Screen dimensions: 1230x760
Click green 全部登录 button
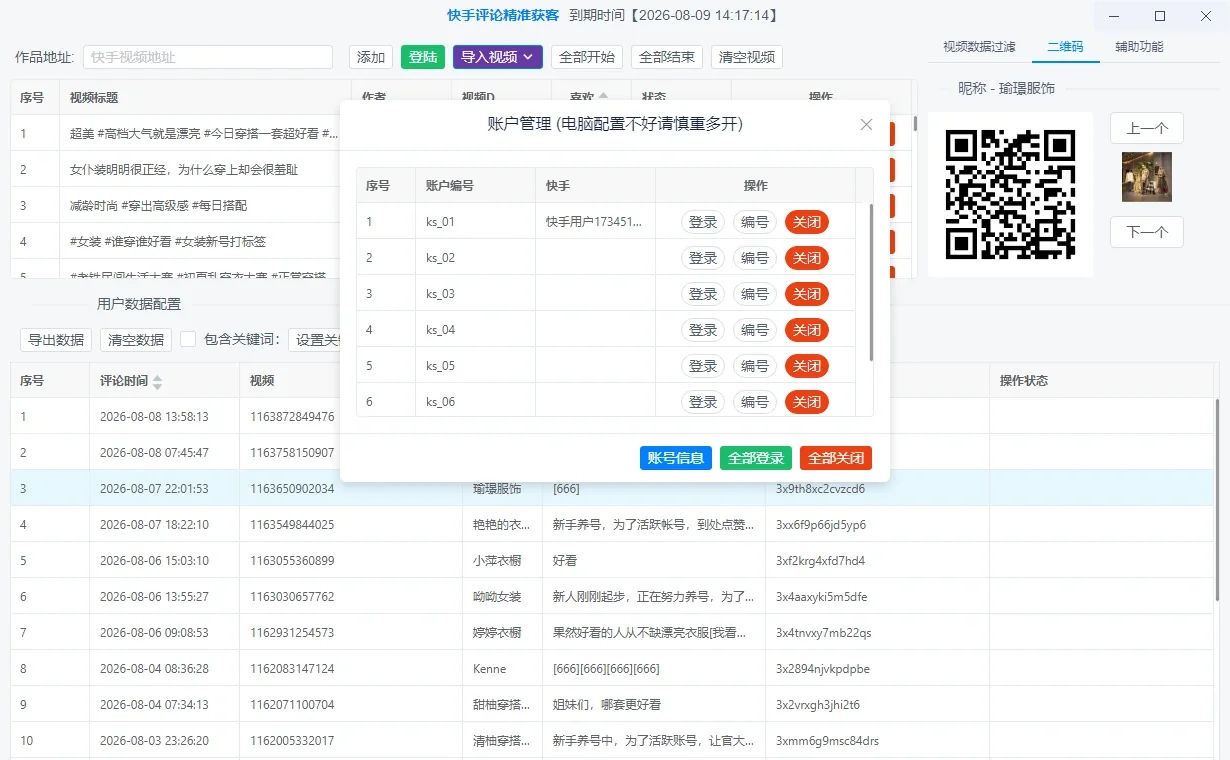pyautogui.click(x=756, y=458)
